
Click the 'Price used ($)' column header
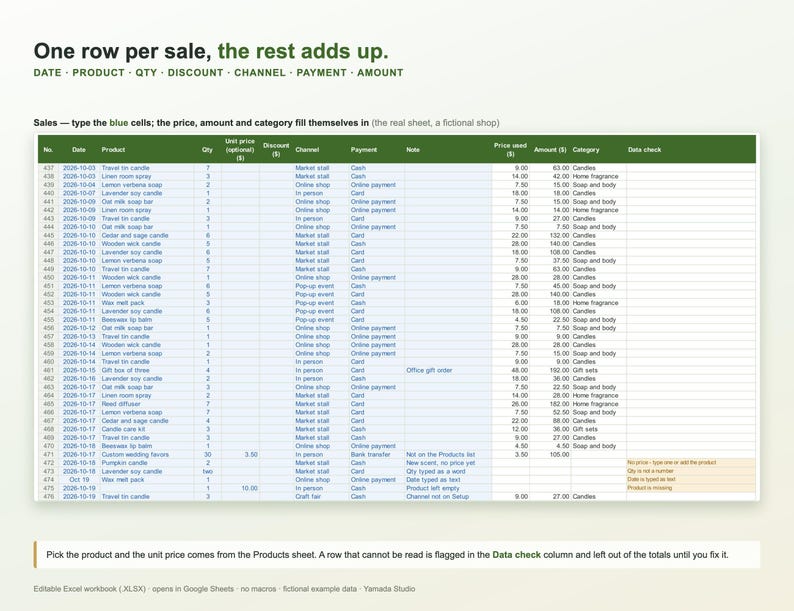coord(510,149)
